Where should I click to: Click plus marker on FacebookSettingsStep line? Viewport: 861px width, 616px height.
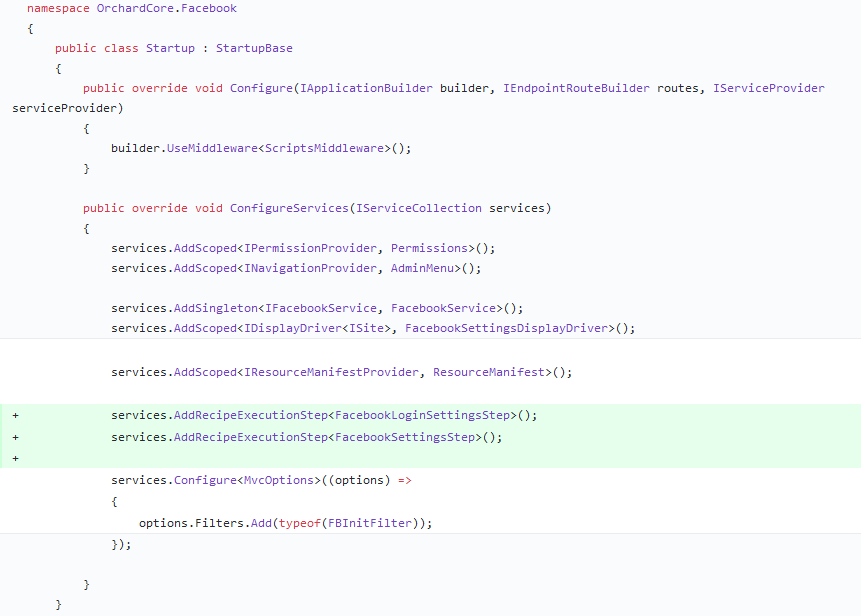click(15, 438)
